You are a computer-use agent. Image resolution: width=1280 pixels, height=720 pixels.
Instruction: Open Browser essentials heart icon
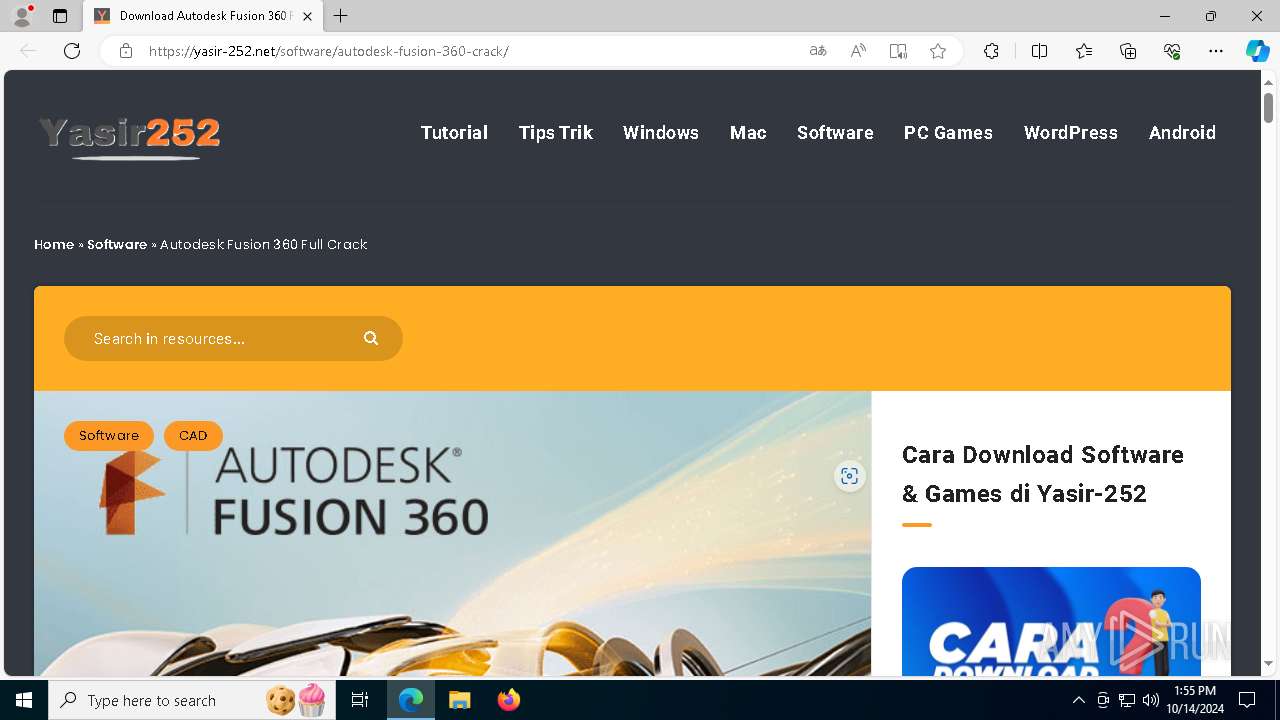pyautogui.click(x=1172, y=51)
